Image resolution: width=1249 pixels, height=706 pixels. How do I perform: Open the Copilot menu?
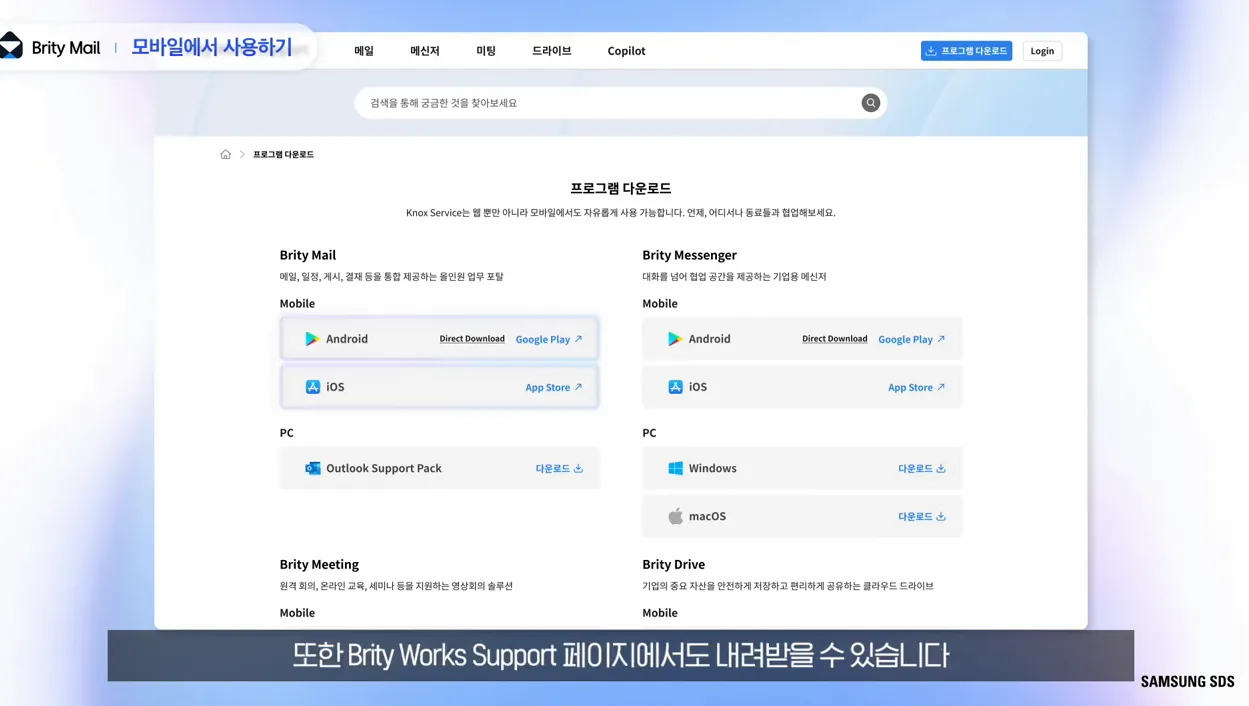pyautogui.click(x=627, y=51)
